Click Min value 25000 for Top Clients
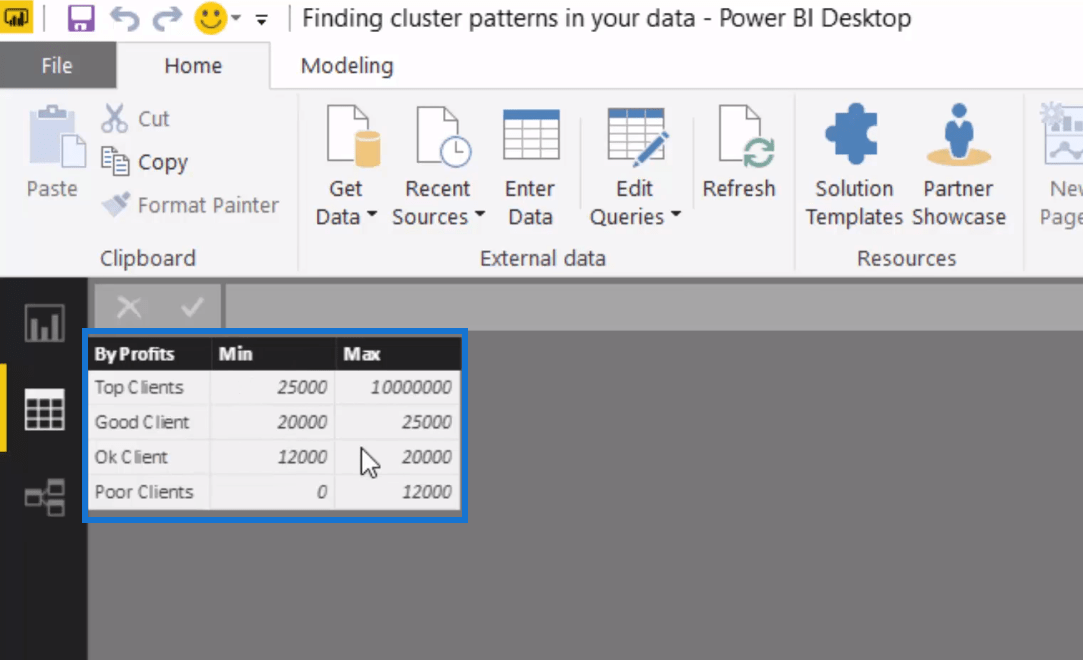The image size is (1083, 660). coord(273,387)
